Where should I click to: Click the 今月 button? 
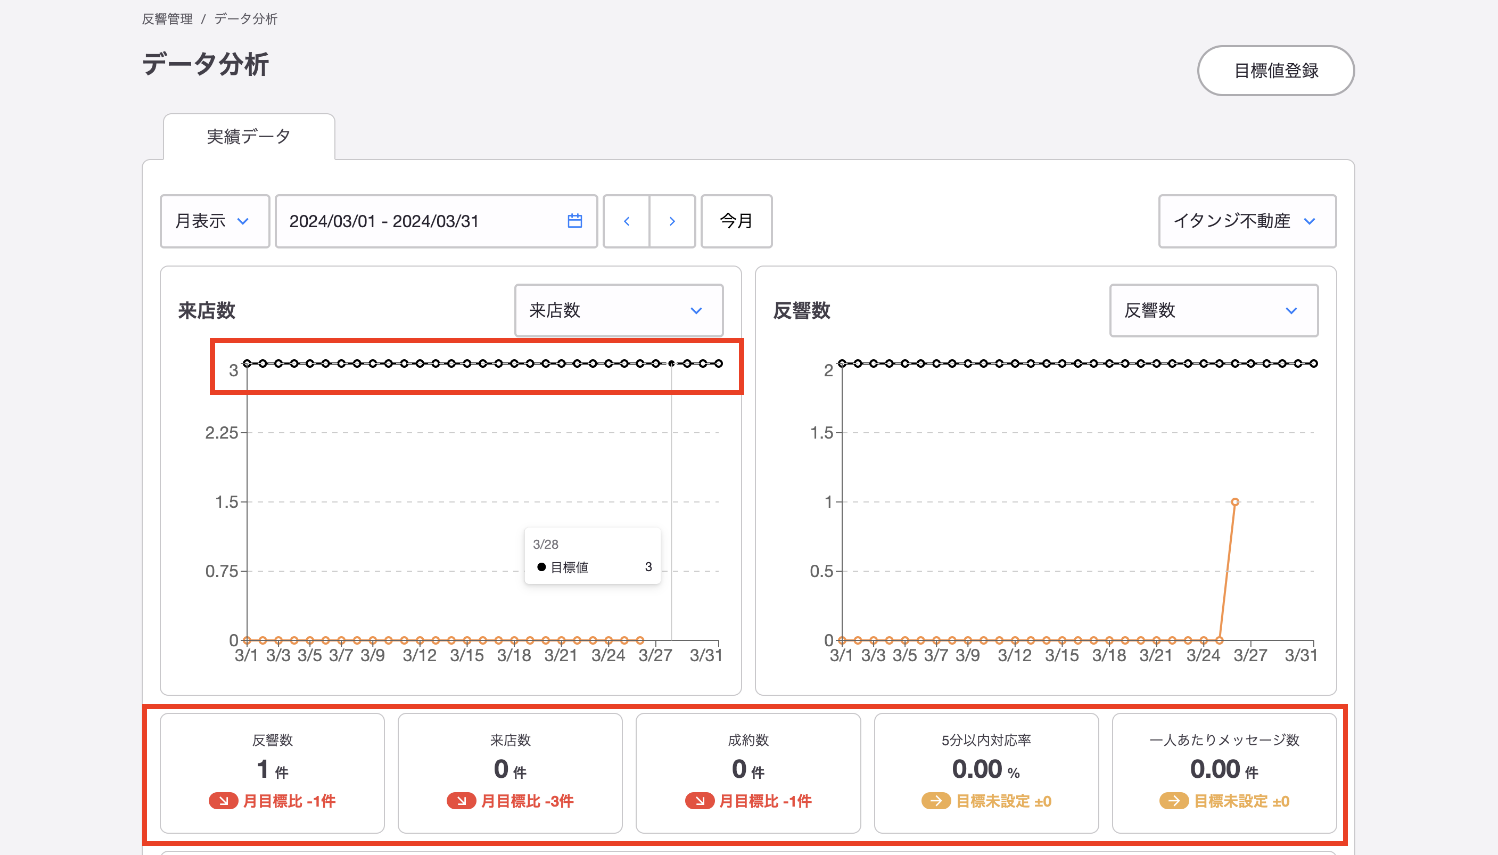click(737, 221)
